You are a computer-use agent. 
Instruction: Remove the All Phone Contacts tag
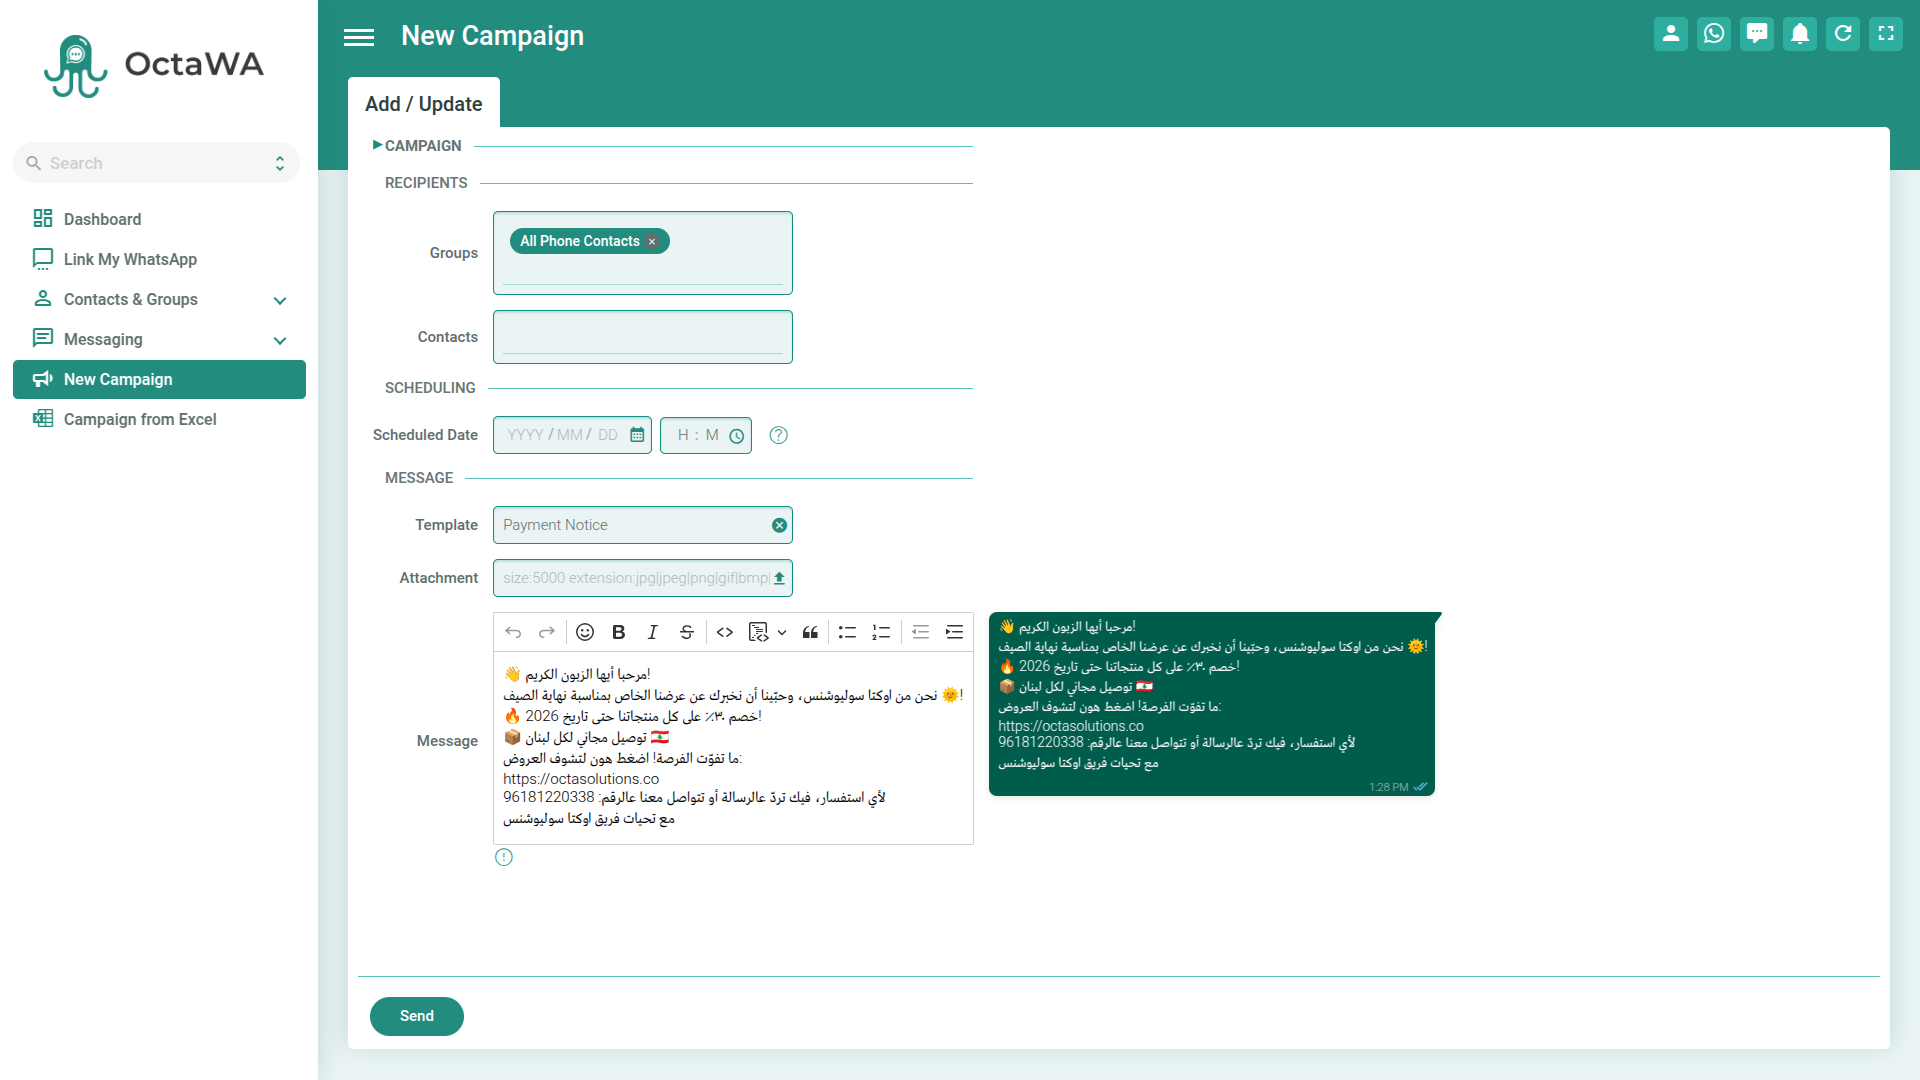pos(652,242)
